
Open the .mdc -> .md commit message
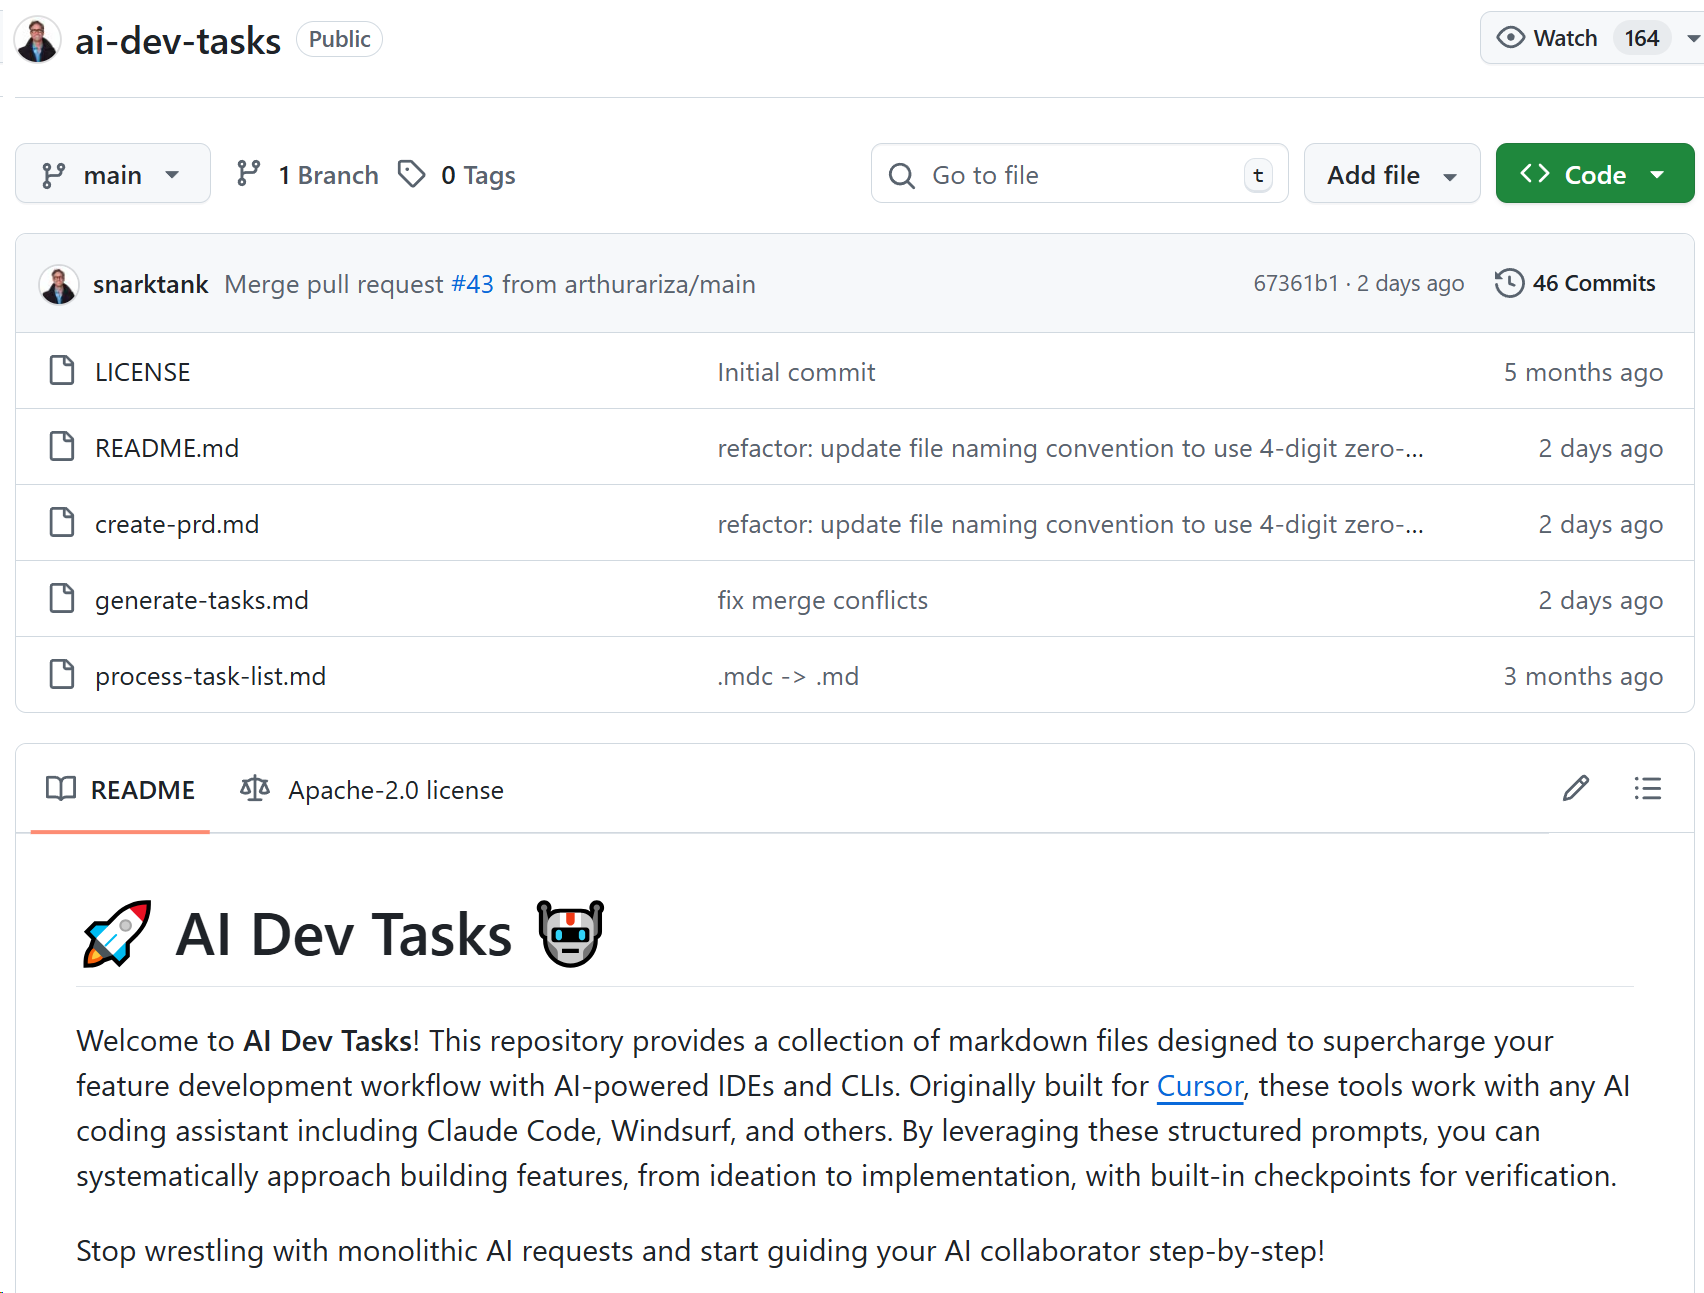tap(788, 676)
